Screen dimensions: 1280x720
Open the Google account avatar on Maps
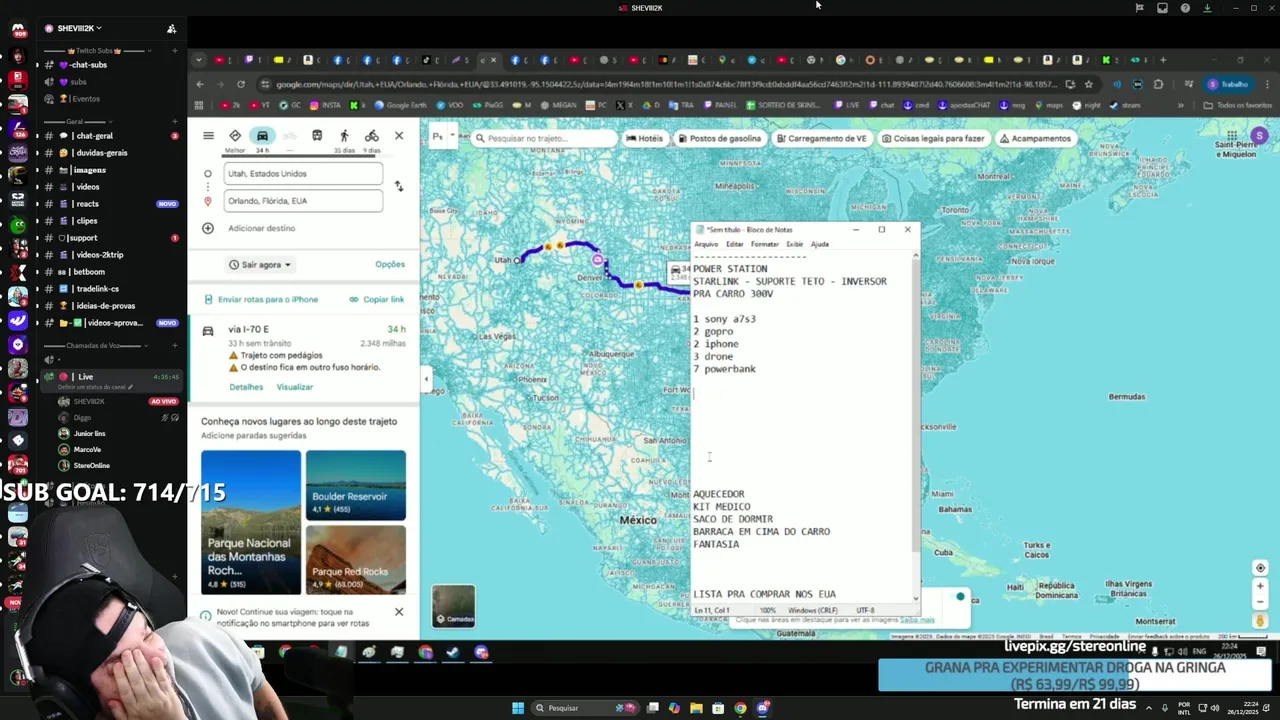point(1259,136)
